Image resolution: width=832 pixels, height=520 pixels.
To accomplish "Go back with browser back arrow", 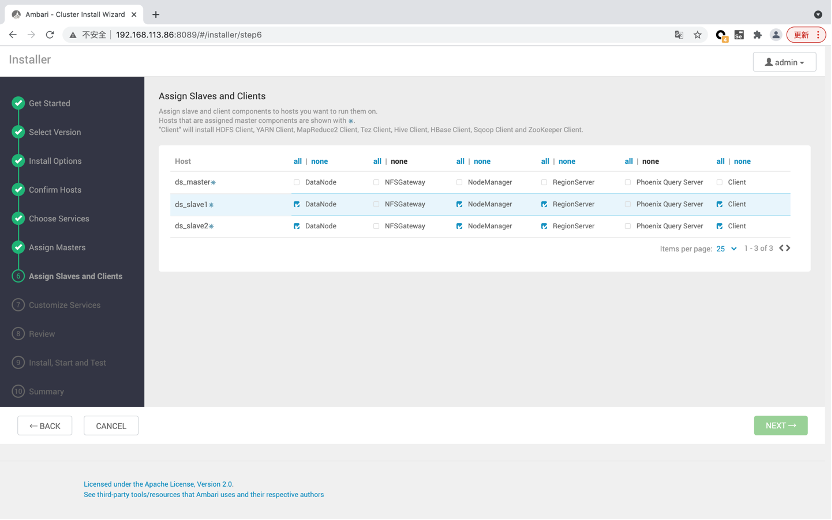I will point(12,34).
